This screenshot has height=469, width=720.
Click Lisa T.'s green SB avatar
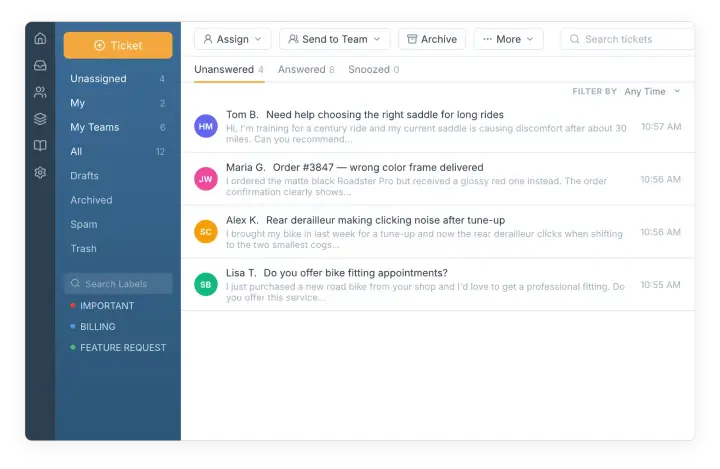click(x=206, y=285)
